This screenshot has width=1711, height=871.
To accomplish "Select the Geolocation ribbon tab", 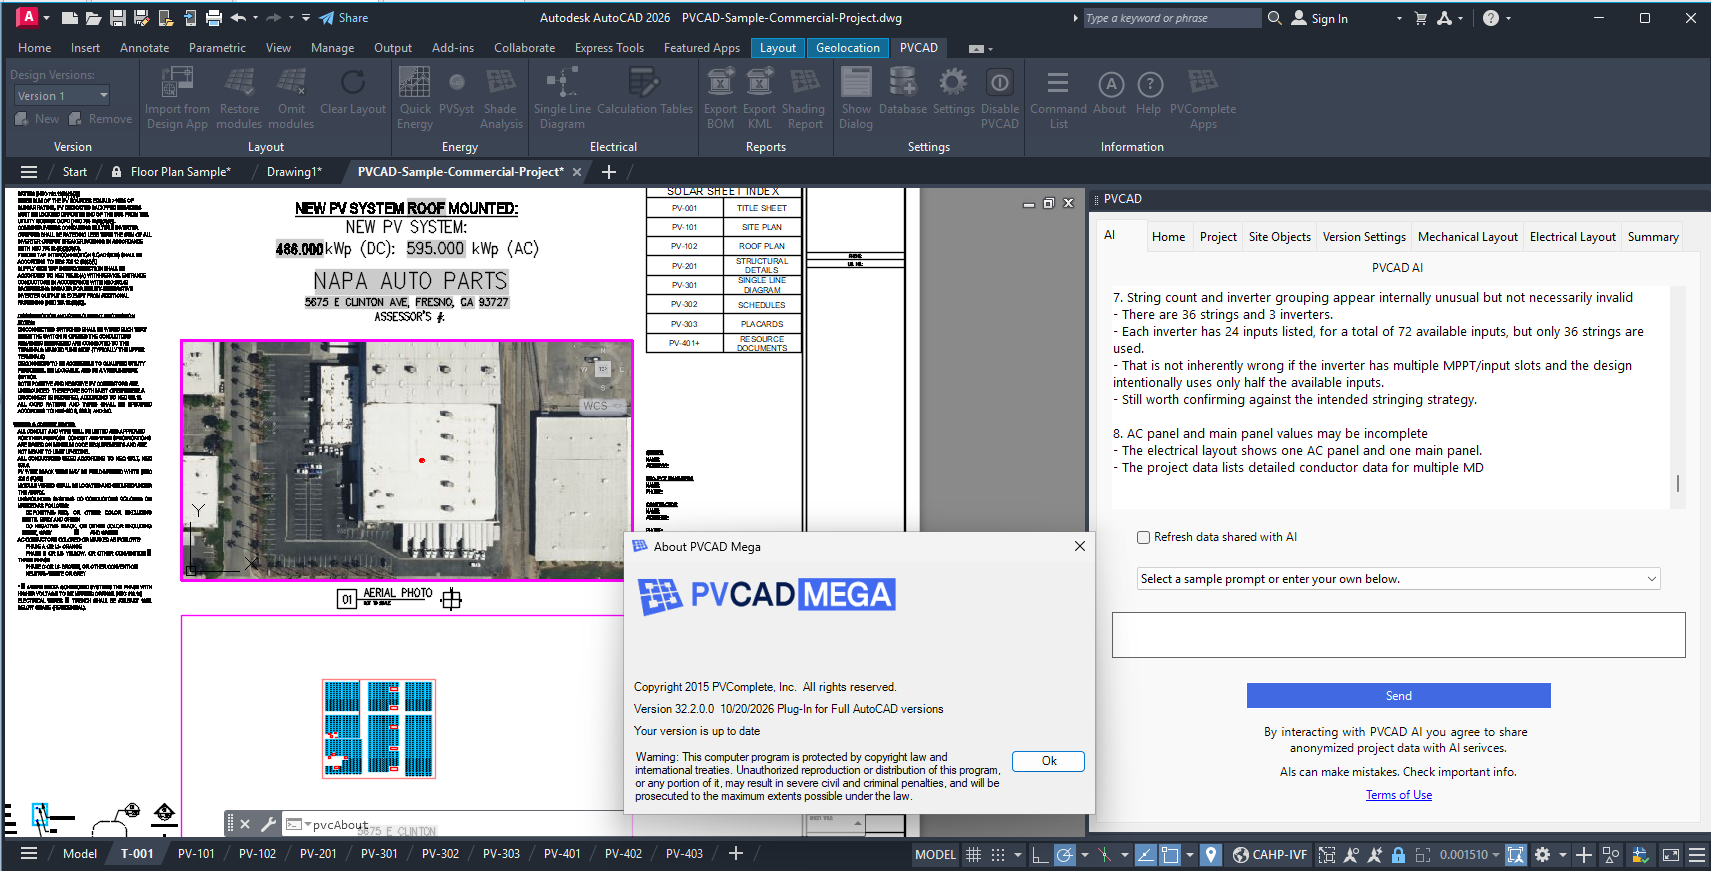I will (x=847, y=48).
